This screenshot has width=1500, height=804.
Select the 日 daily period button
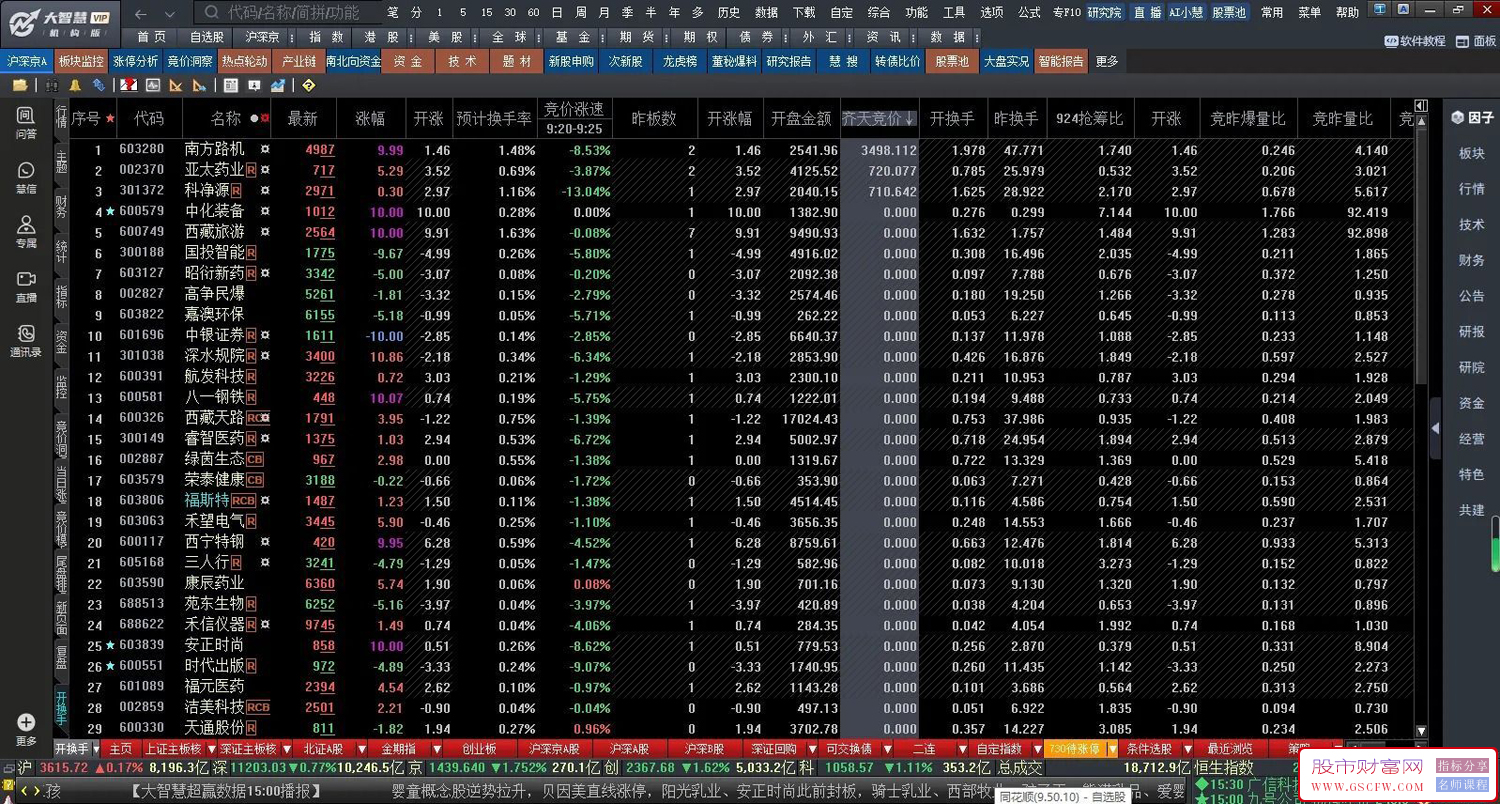point(558,13)
